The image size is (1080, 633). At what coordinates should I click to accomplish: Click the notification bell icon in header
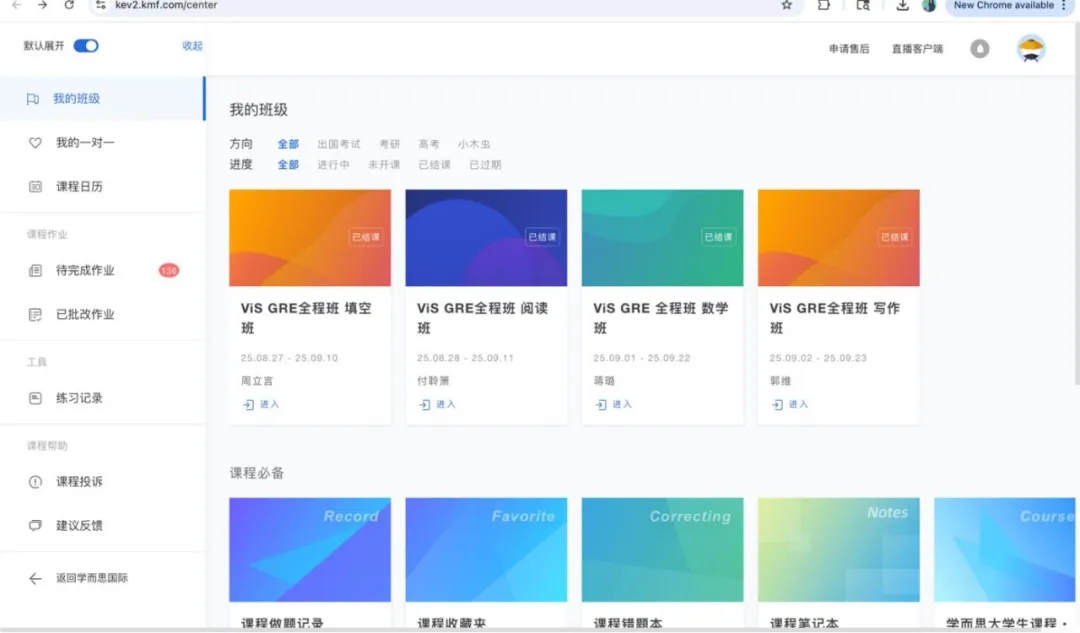[980, 49]
